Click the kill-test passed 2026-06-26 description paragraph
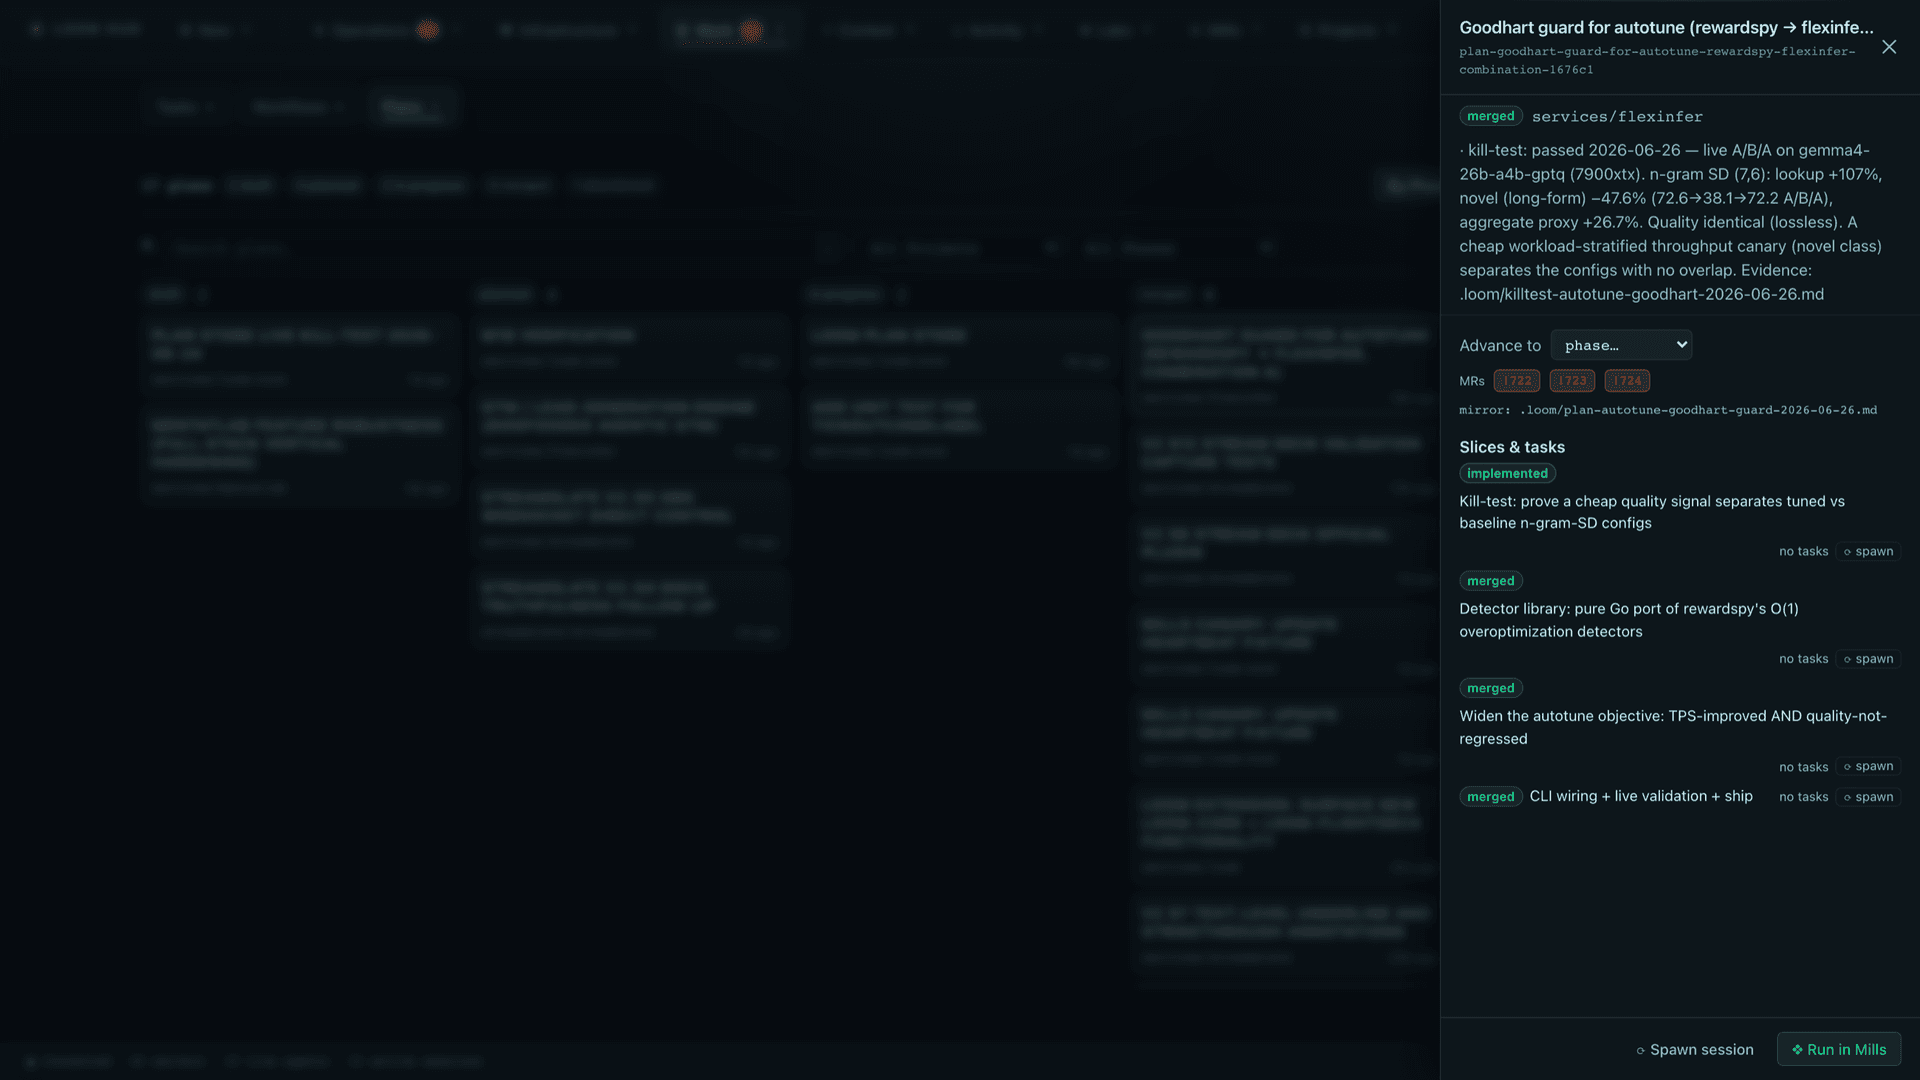This screenshot has width=1920, height=1080. tap(1671, 222)
